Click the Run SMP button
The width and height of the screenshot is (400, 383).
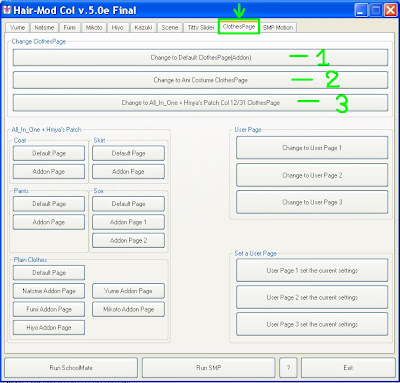(209, 368)
